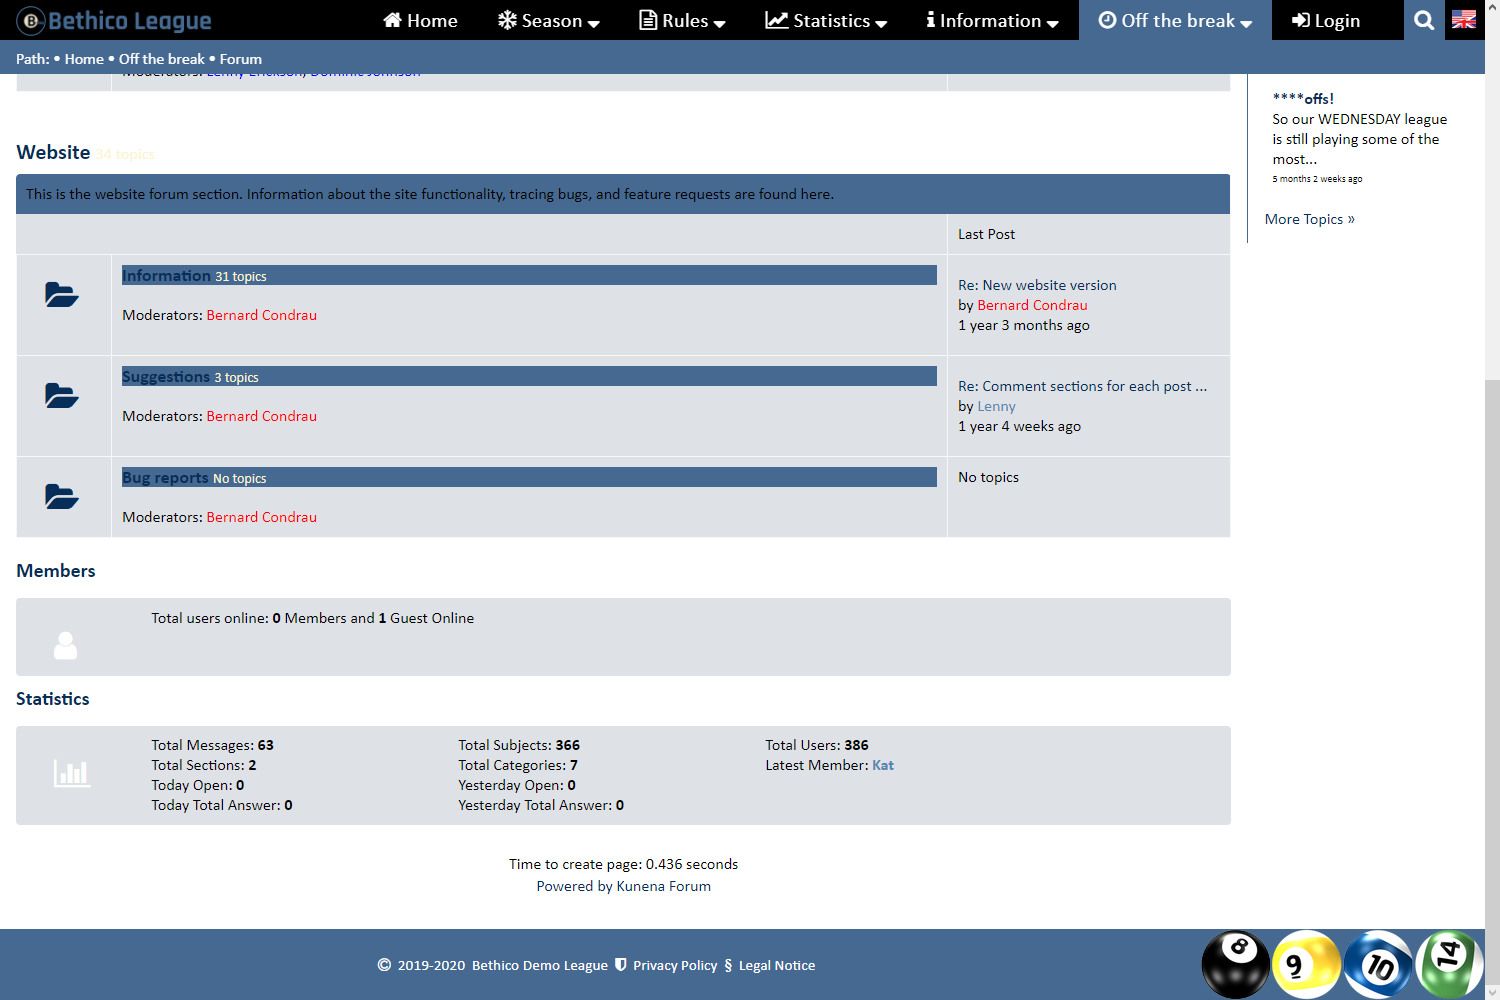Click the Suggestions category folder icon
Screen dimensions: 1500x1000
pyautogui.click(x=62, y=396)
